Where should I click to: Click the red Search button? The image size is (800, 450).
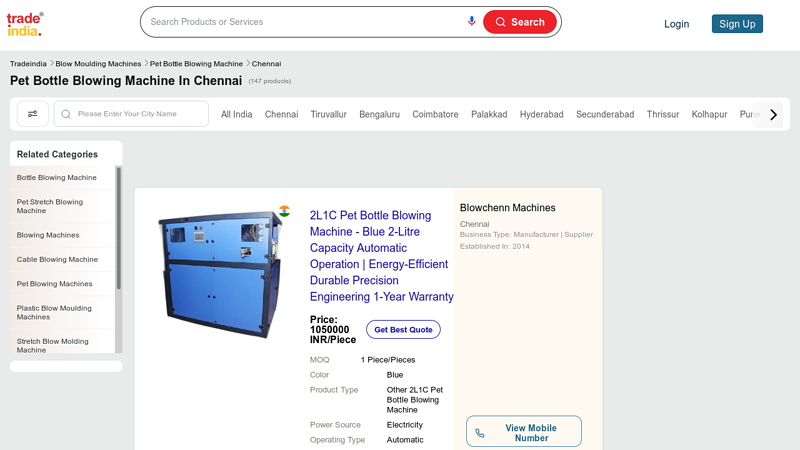coord(519,22)
